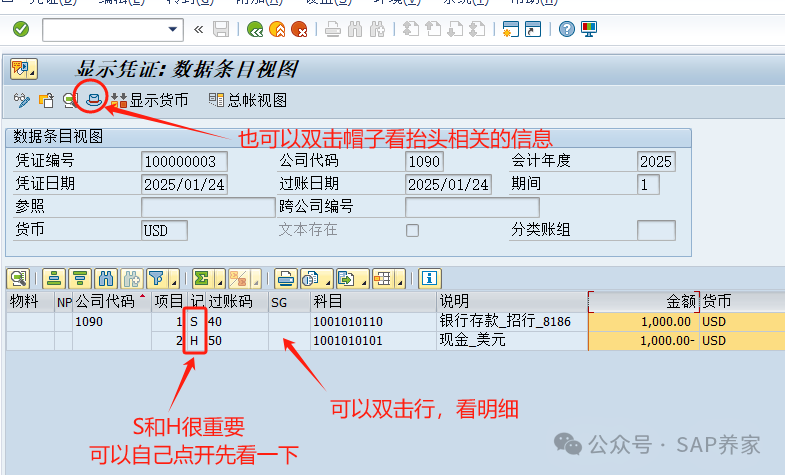Click the green Enter checkmark icon
The height and width of the screenshot is (475, 785).
pos(21,30)
